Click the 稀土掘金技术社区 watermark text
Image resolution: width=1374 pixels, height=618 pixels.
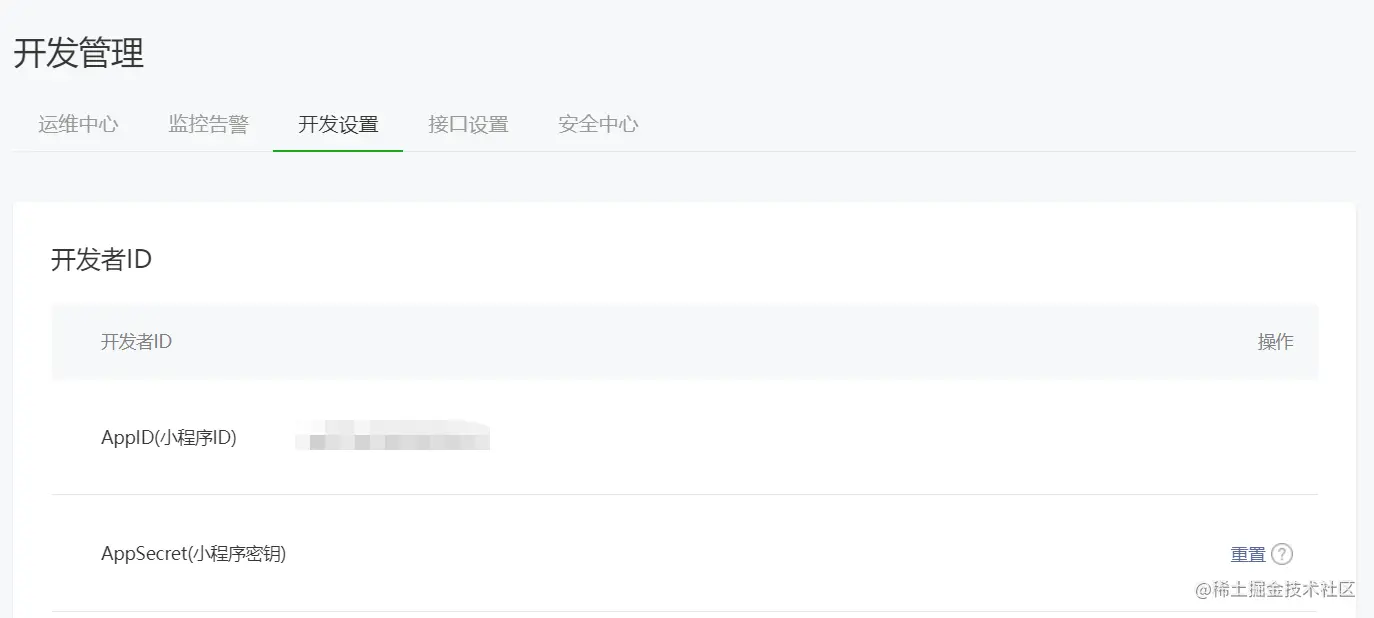pos(1275,589)
